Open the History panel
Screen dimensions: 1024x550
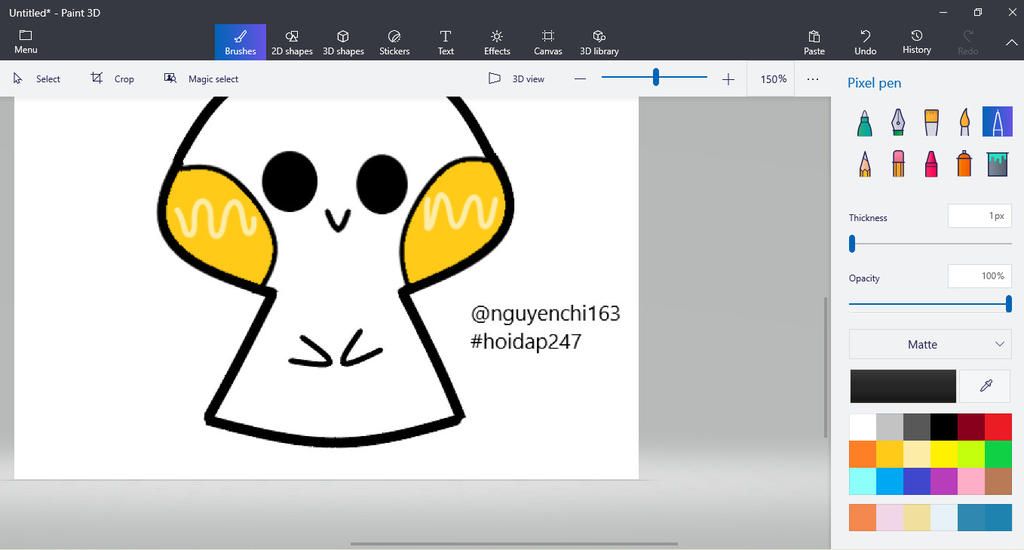point(916,42)
